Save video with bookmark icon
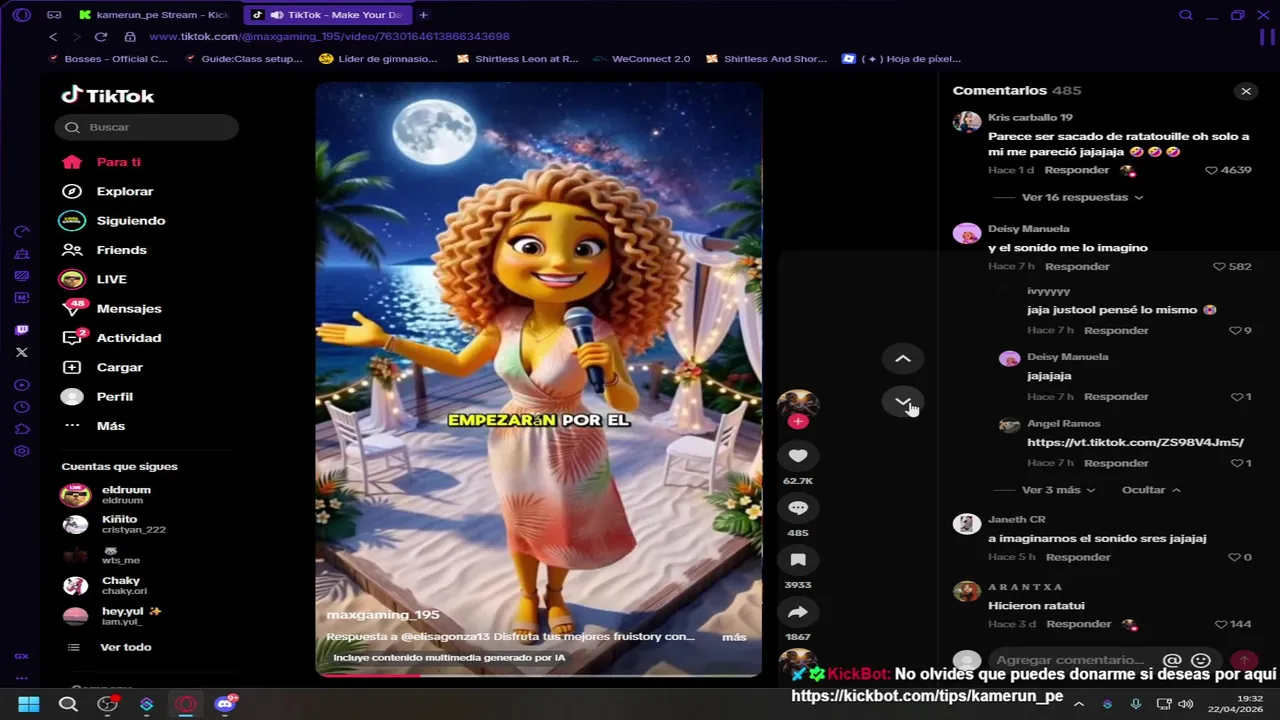This screenshot has height=720, width=1280. (x=798, y=560)
